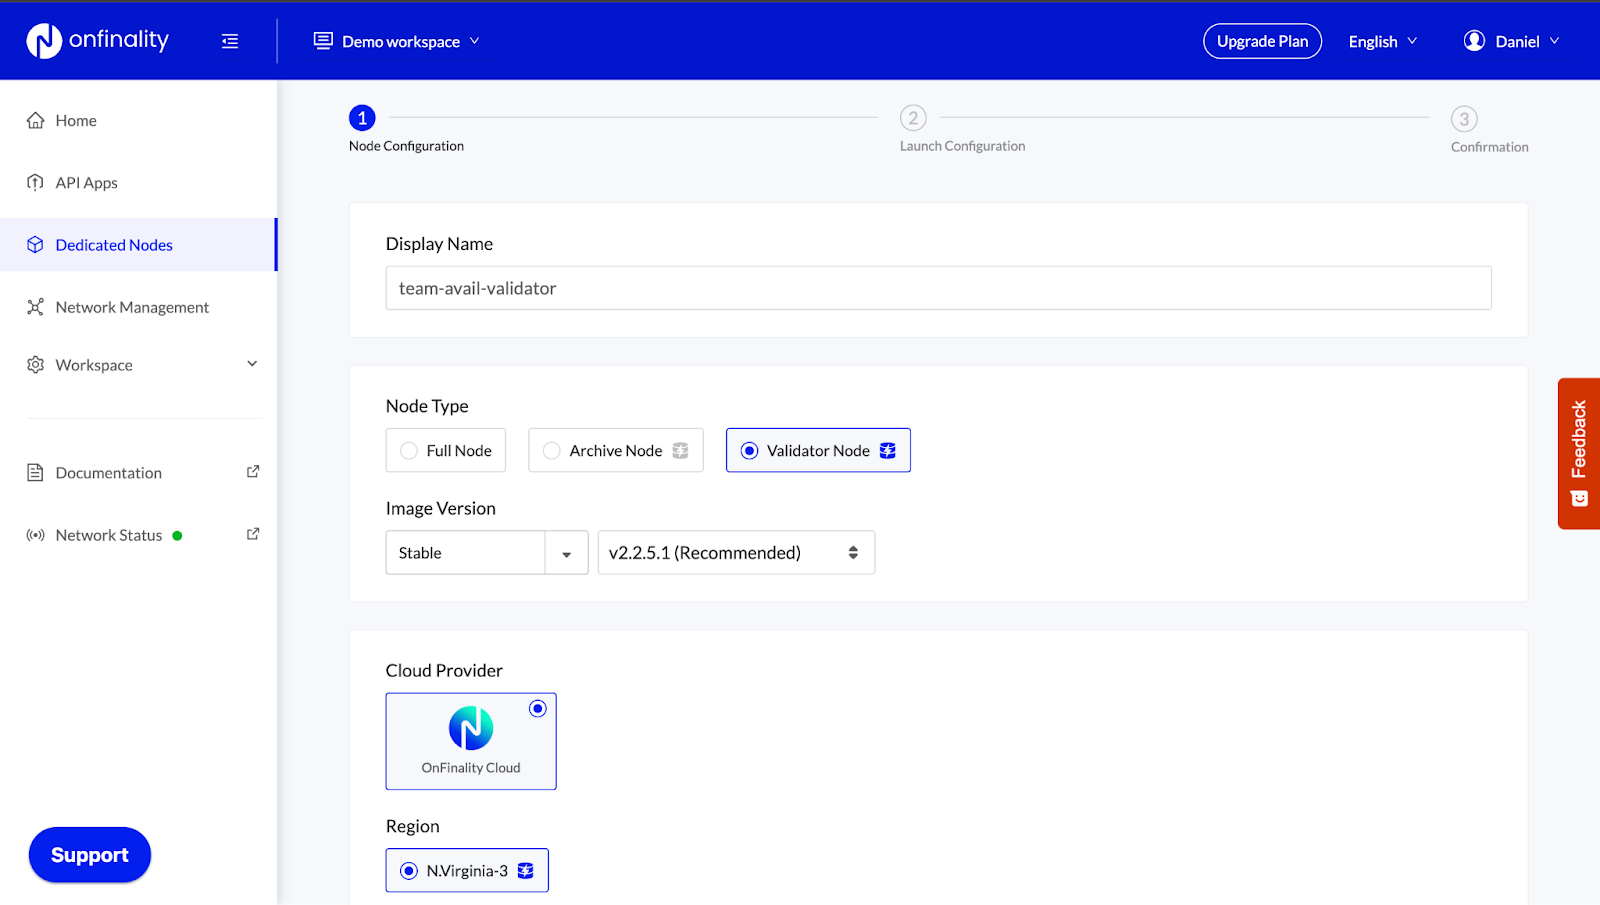Open the orange Feedback side tab

(x=1578, y=453)
